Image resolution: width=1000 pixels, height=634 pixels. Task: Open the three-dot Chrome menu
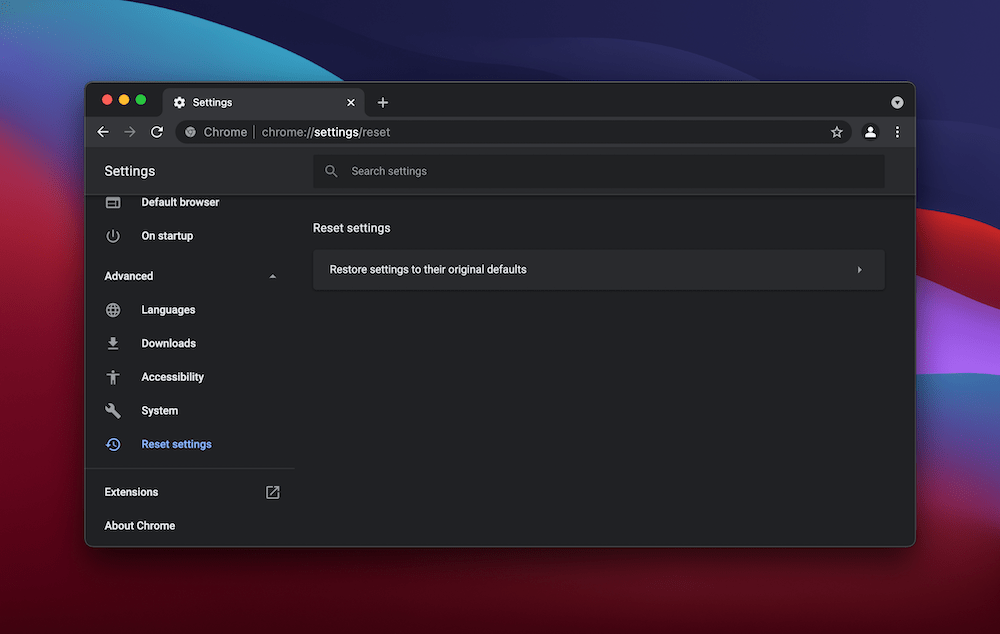(897, 131)
